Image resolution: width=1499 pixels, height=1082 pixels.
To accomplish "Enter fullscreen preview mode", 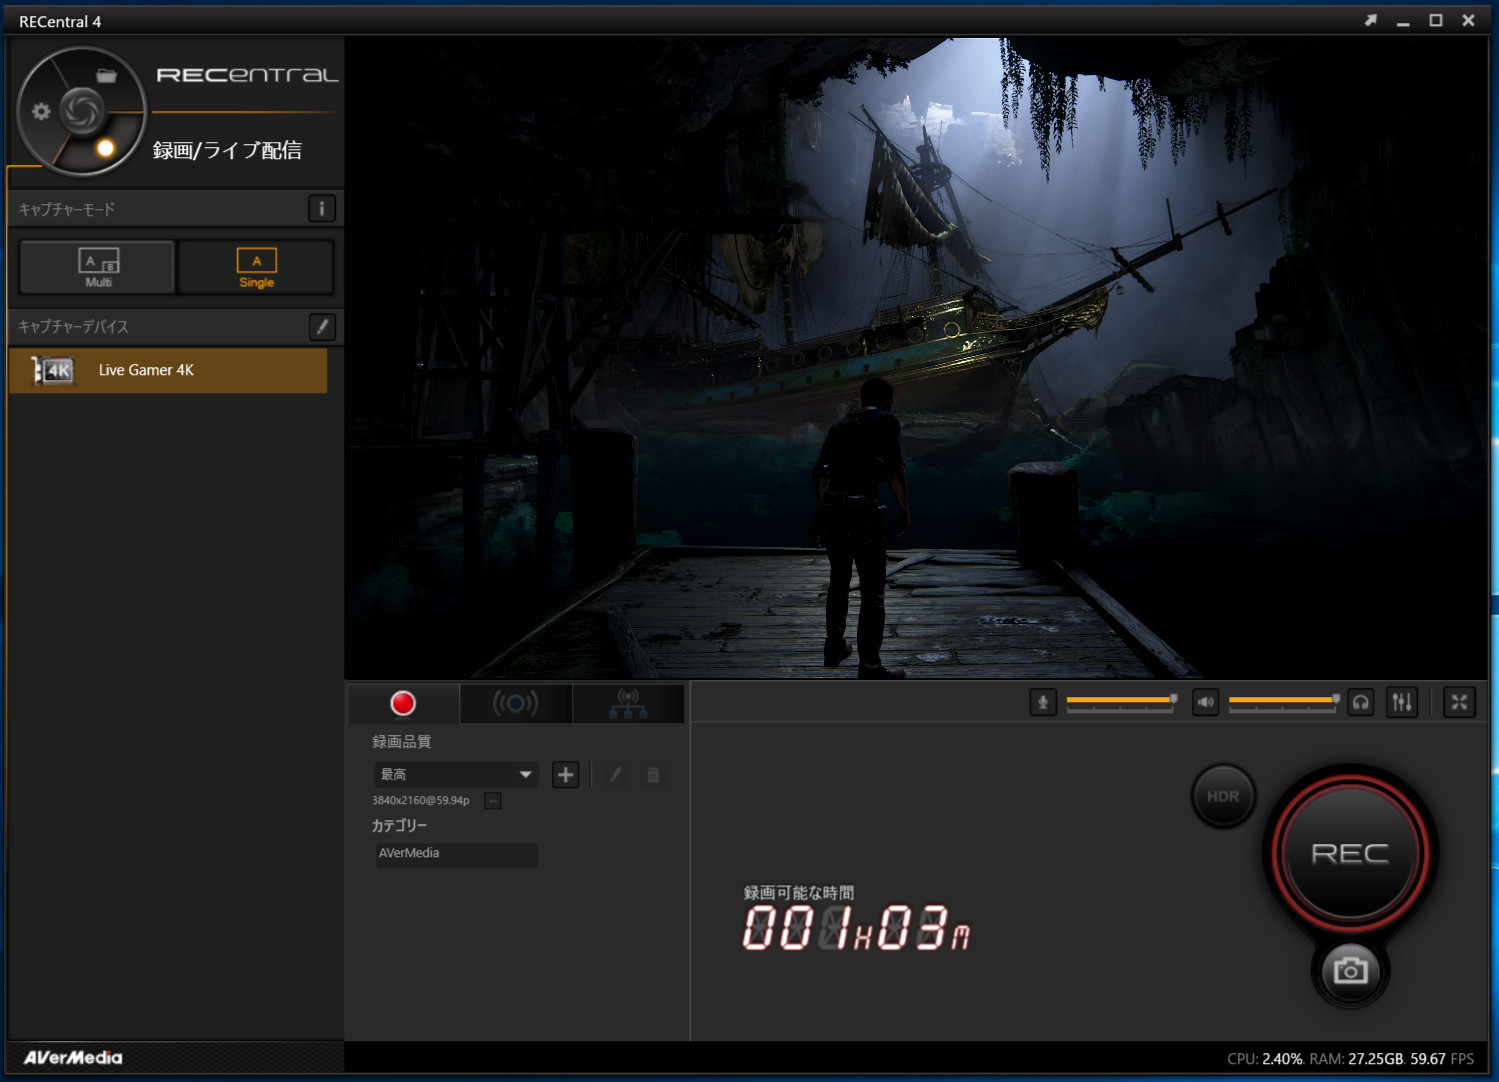I will click(x=1459, y=702).
